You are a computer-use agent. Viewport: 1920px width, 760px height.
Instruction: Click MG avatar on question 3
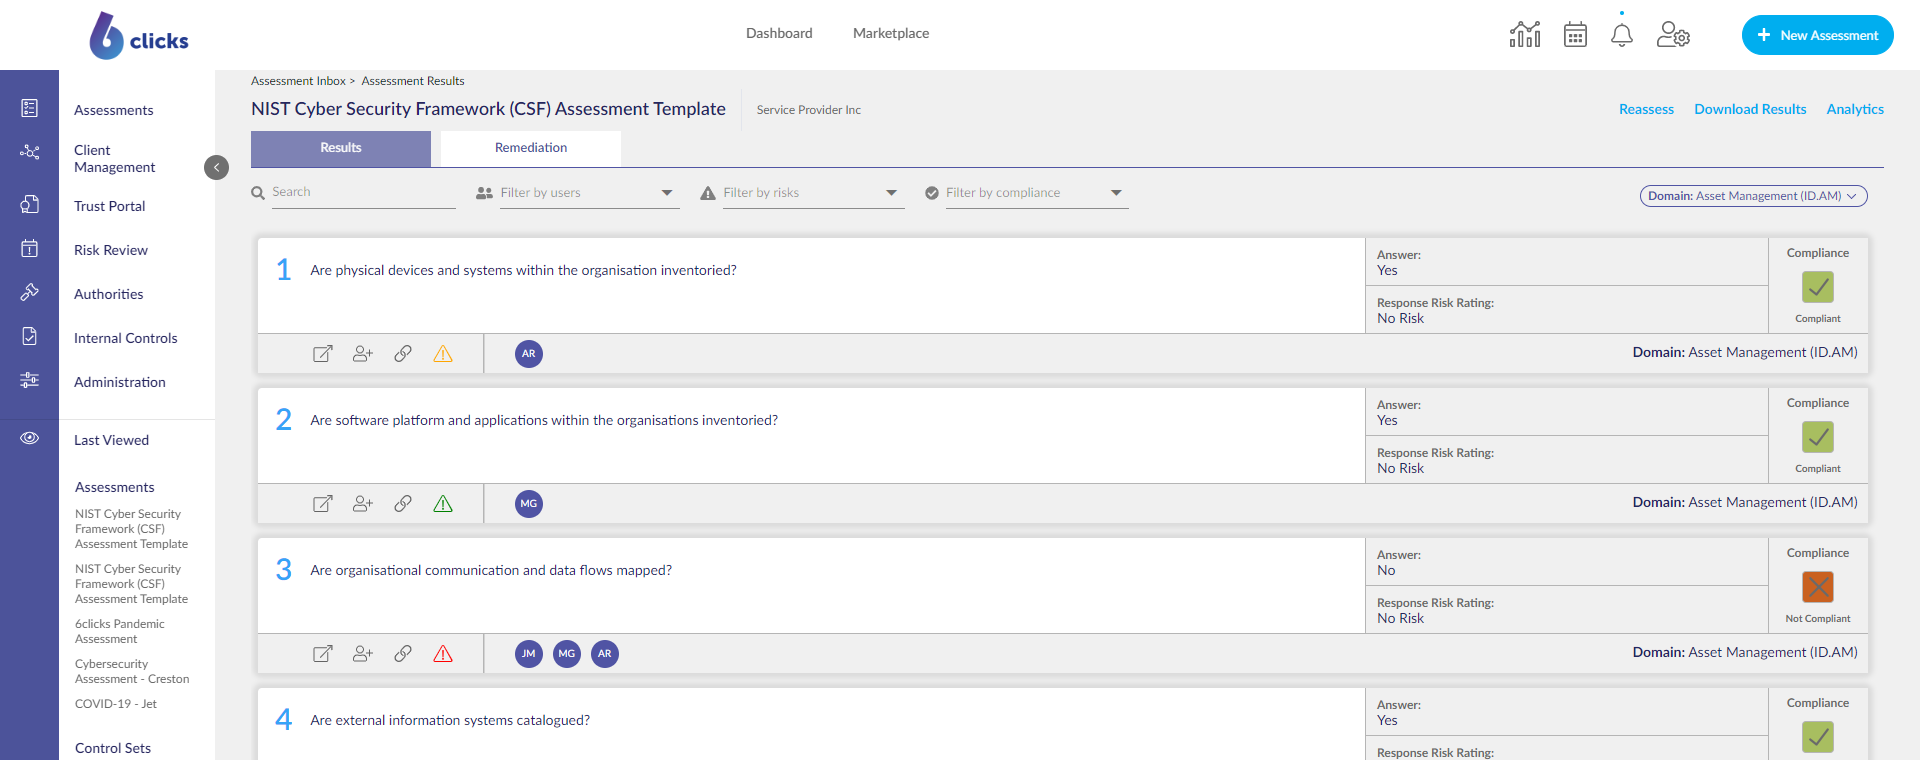point(567,654)
